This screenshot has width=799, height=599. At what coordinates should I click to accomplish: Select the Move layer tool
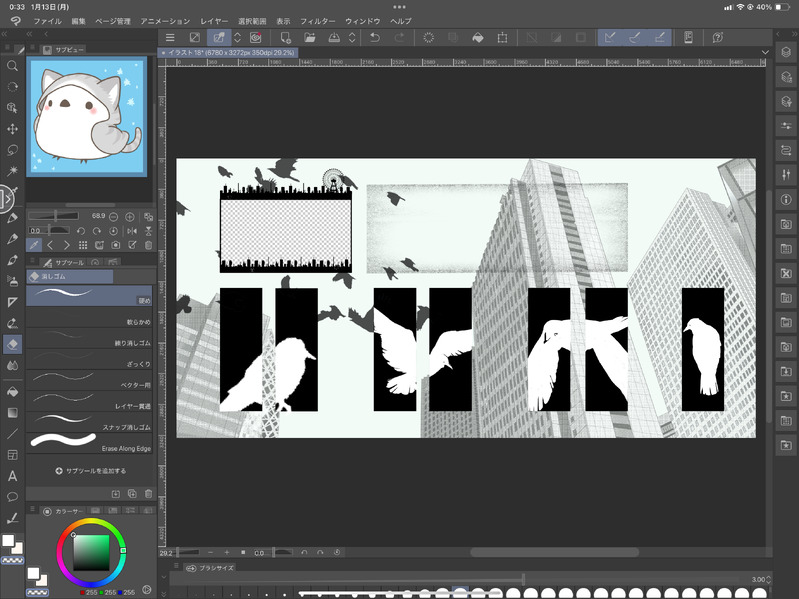click(x=12, y=129)
